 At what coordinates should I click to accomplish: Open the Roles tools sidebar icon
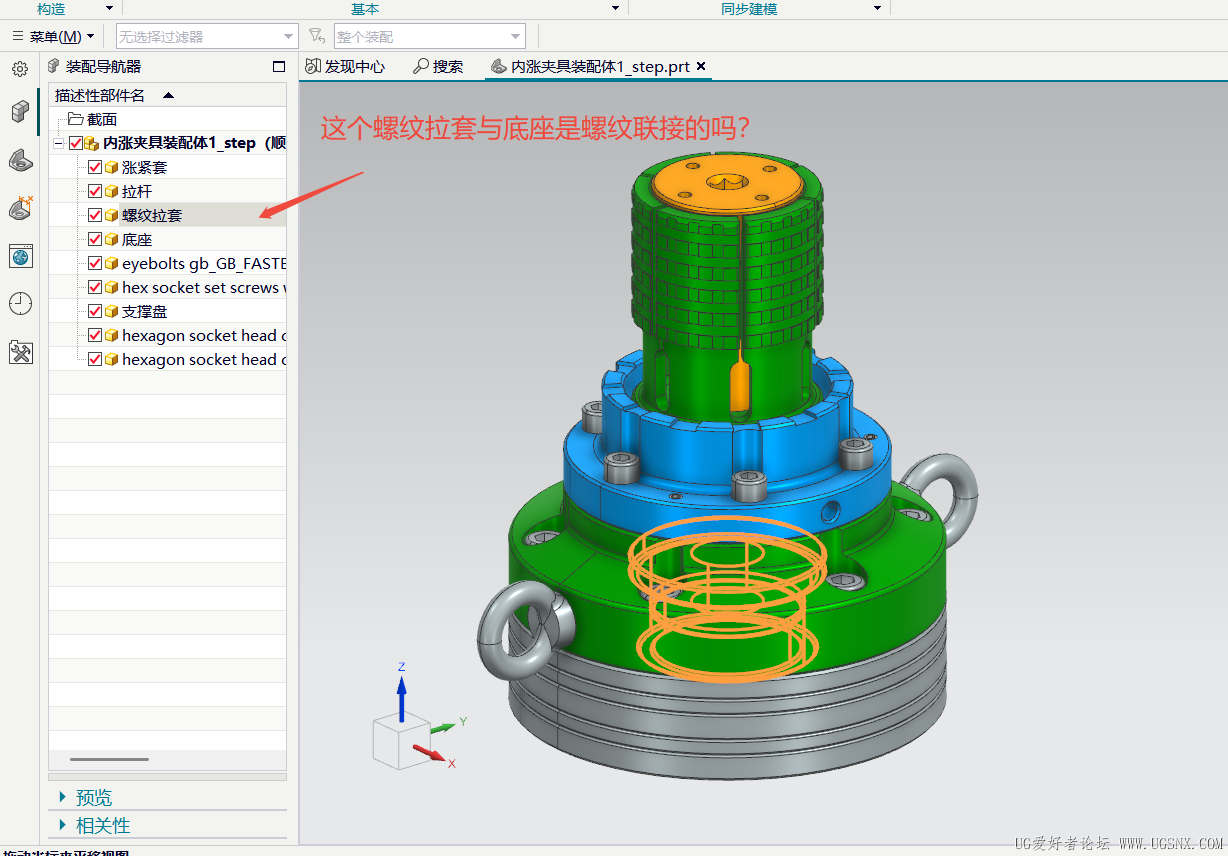(21, 352)
